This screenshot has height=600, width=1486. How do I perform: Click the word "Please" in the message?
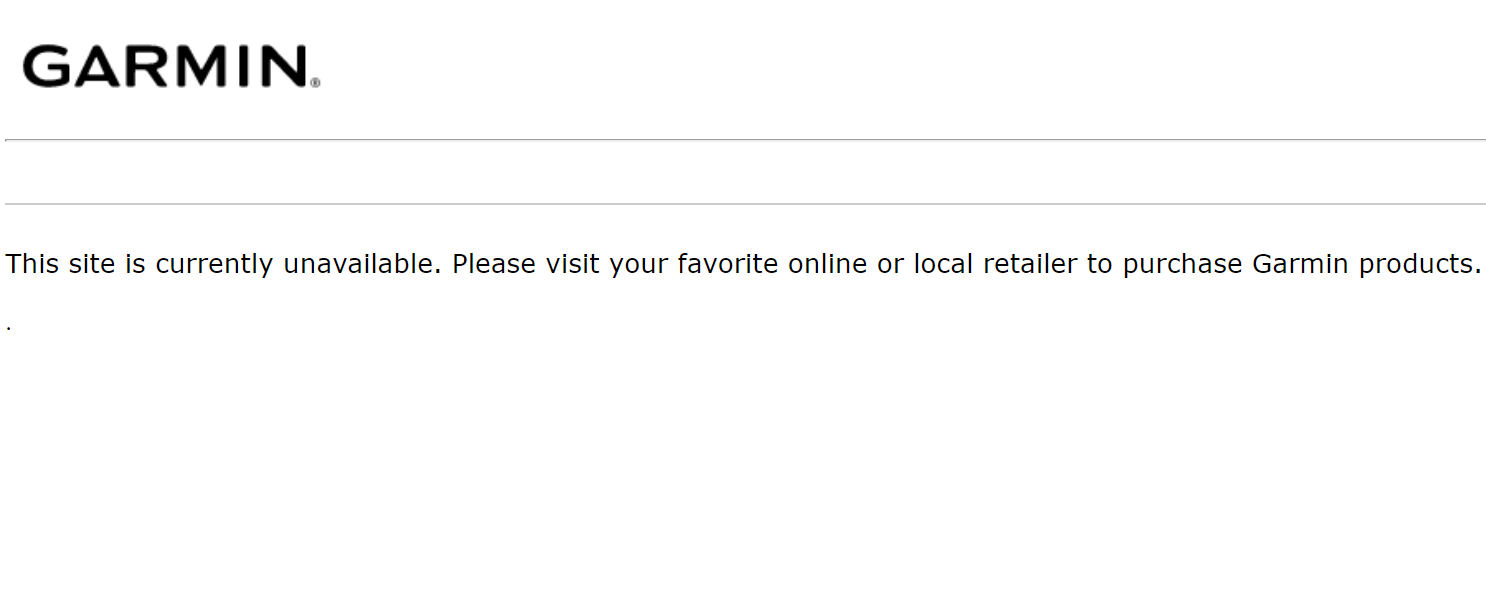click(494, 264)
